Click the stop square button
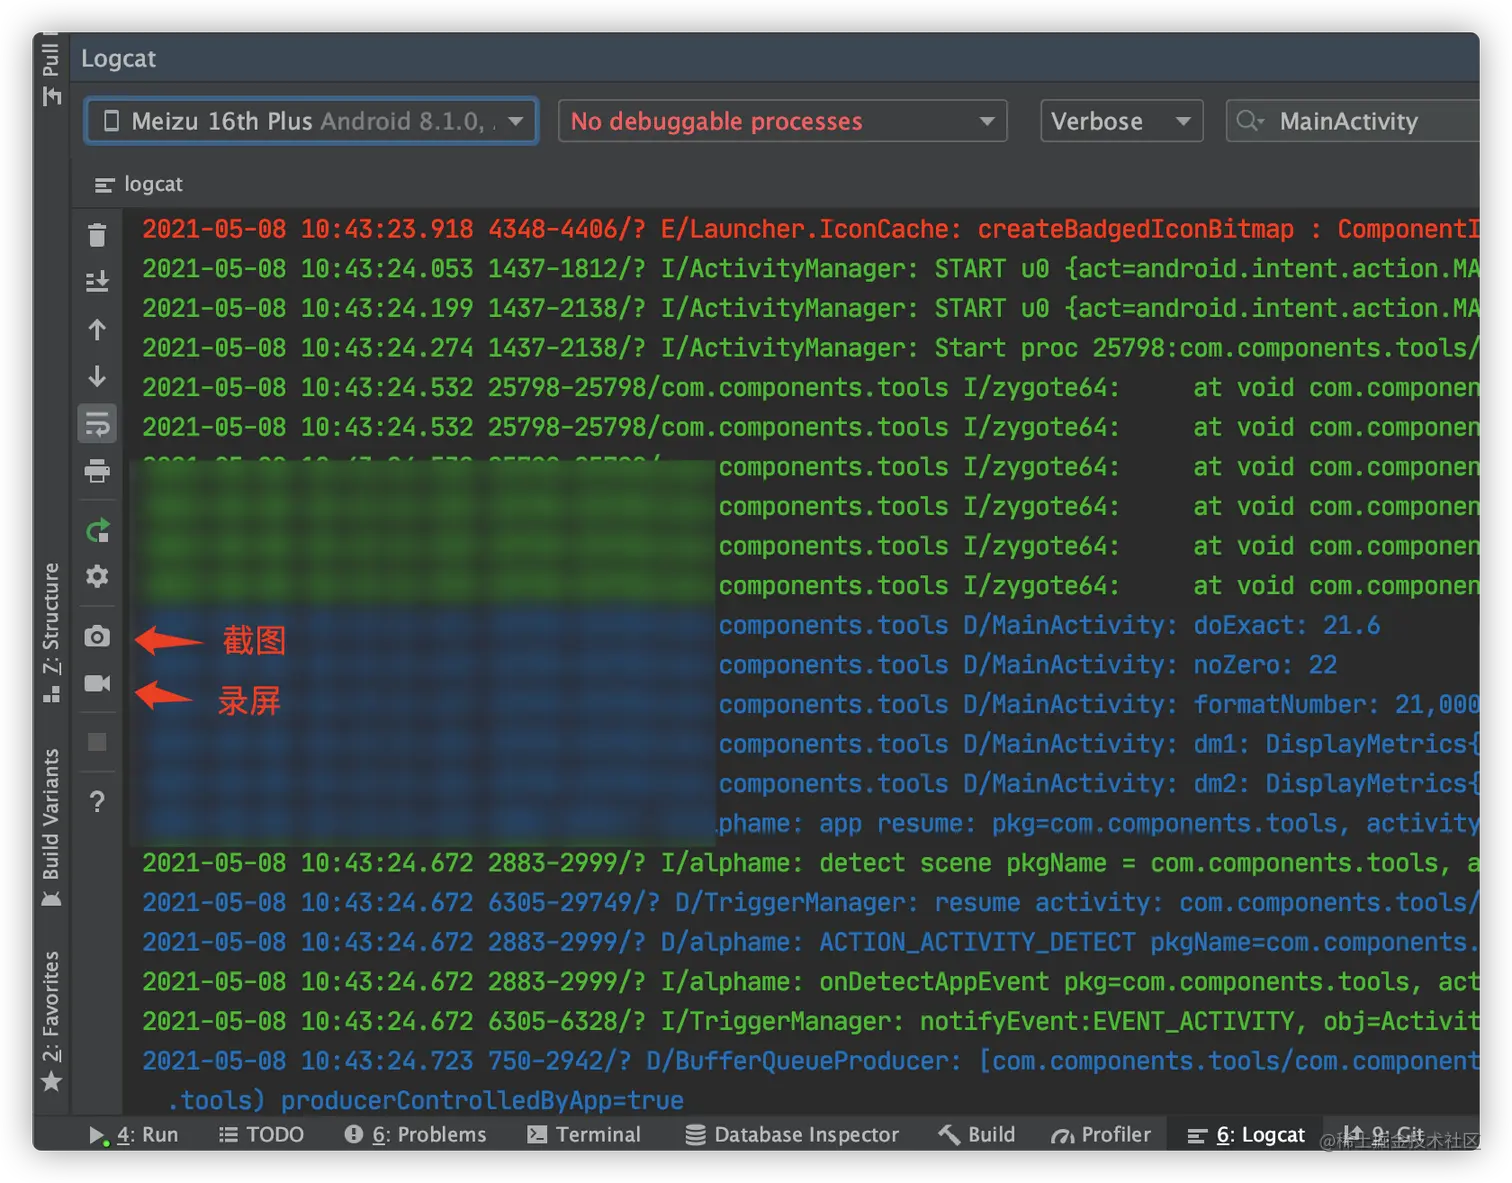1512x1183 pixels. pos(97,742)
